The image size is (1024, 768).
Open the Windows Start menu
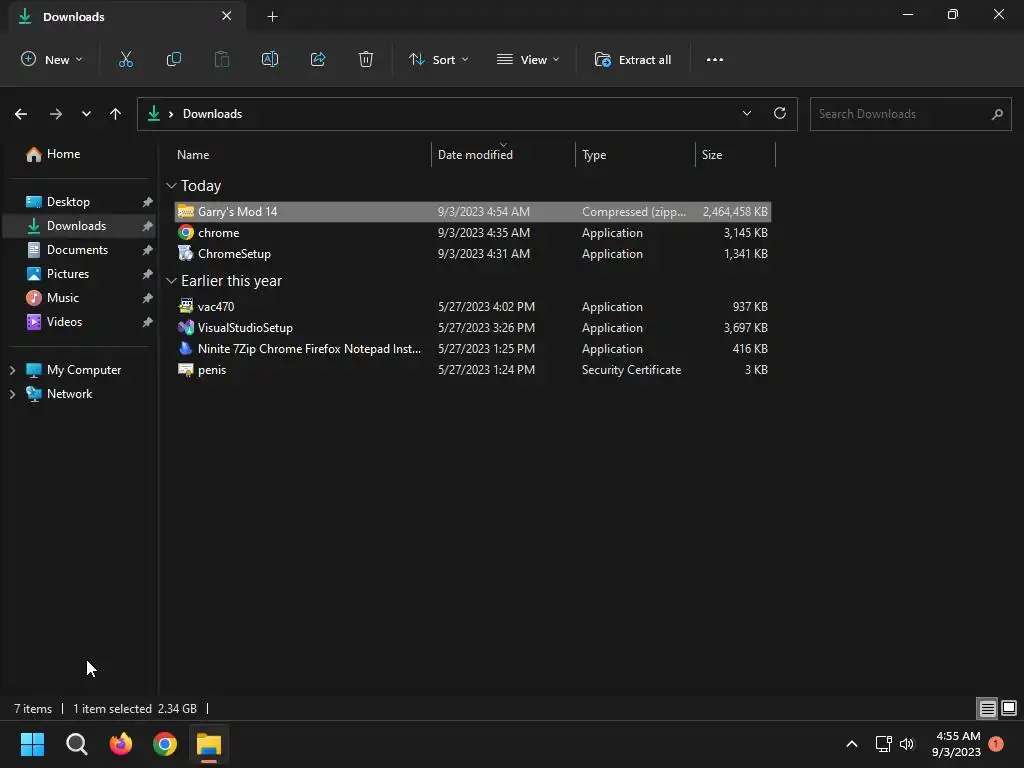pos(32,744)
